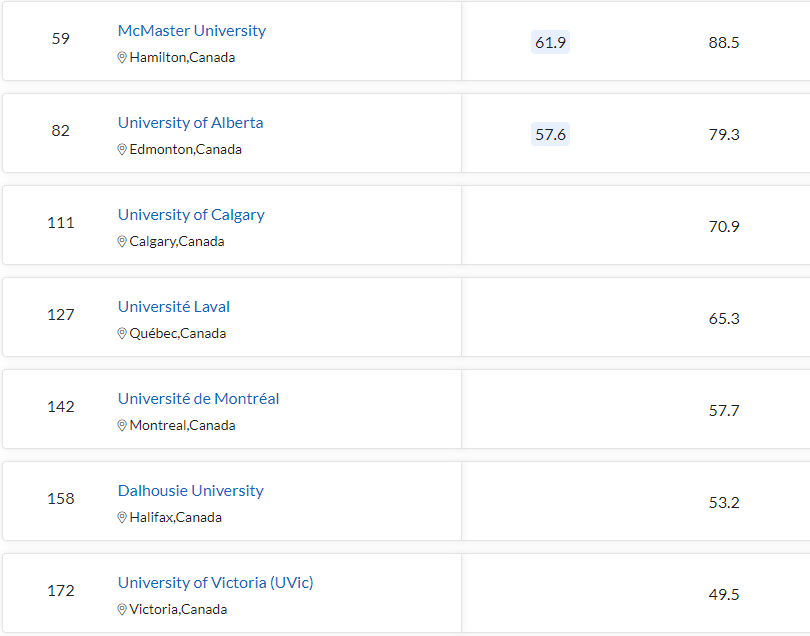Viewport: 810px width, 636px height.
Task: Click location pin icon beside Victoria,Canada
Action: click(x=122, y=609)
